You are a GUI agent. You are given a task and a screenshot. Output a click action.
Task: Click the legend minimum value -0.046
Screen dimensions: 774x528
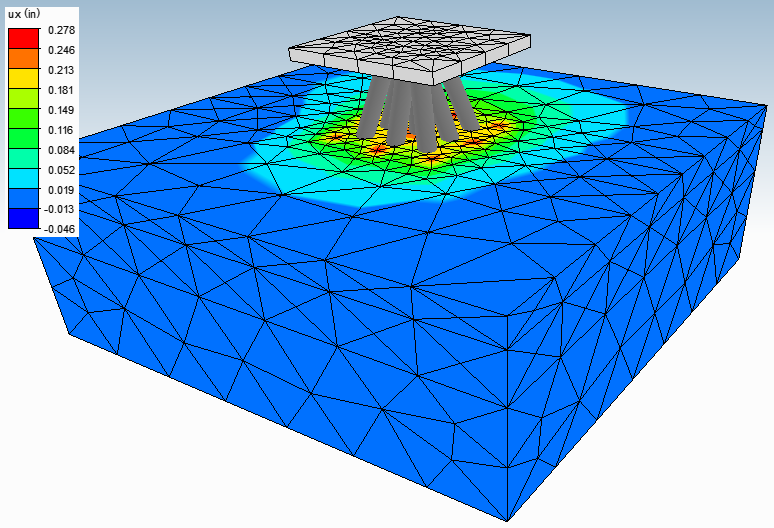click(60, 229)
